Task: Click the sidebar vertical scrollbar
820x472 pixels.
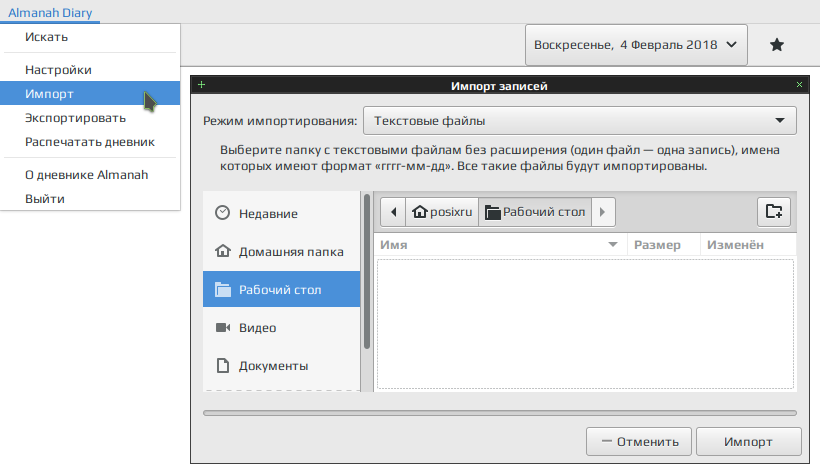Action: [x=367, y=271]
